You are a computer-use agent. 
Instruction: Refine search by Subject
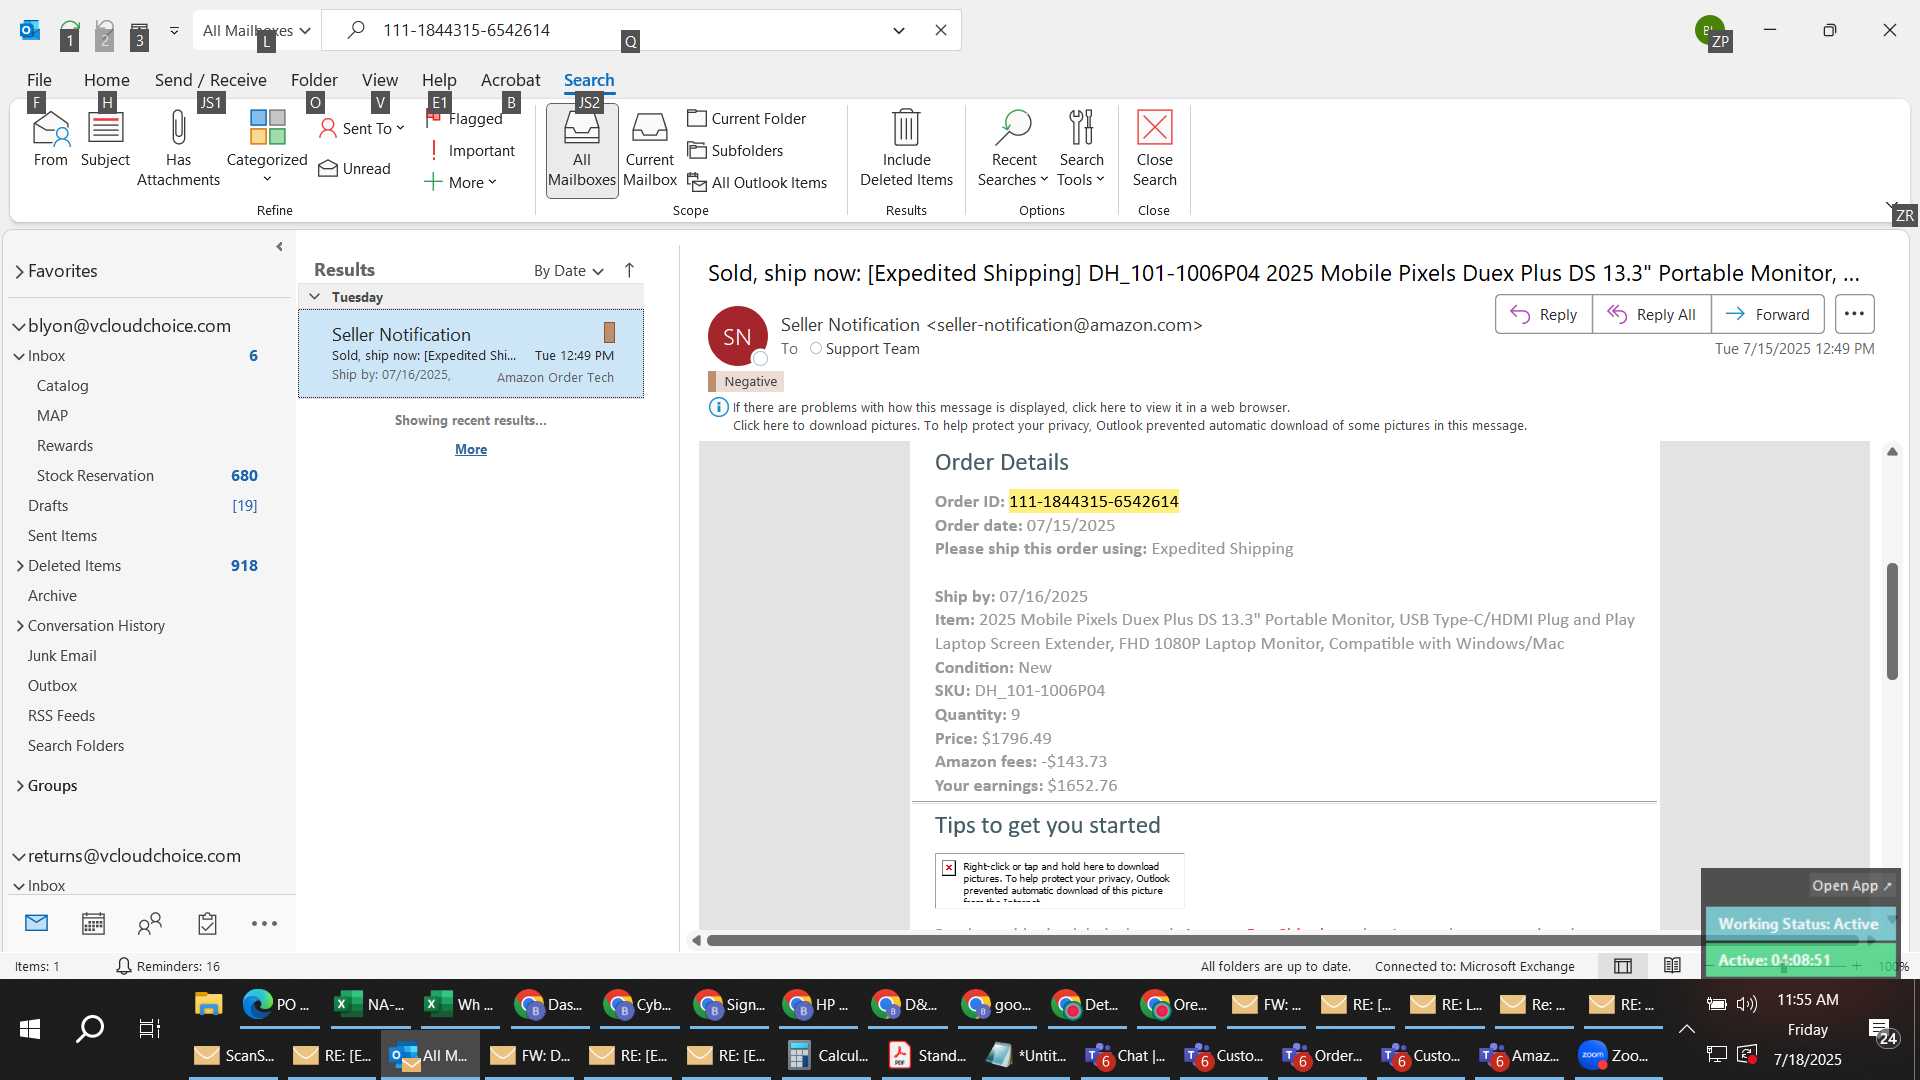coord(105,140)
